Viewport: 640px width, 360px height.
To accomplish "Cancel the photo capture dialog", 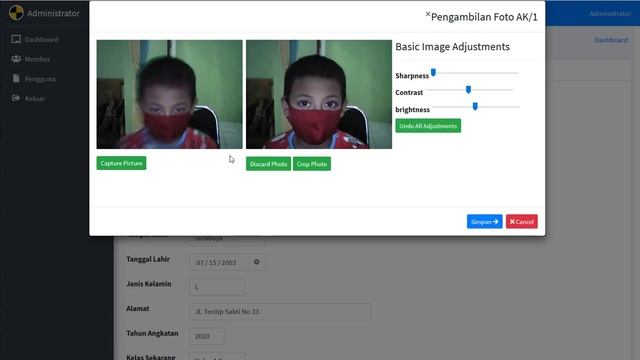I will [522, 222].
